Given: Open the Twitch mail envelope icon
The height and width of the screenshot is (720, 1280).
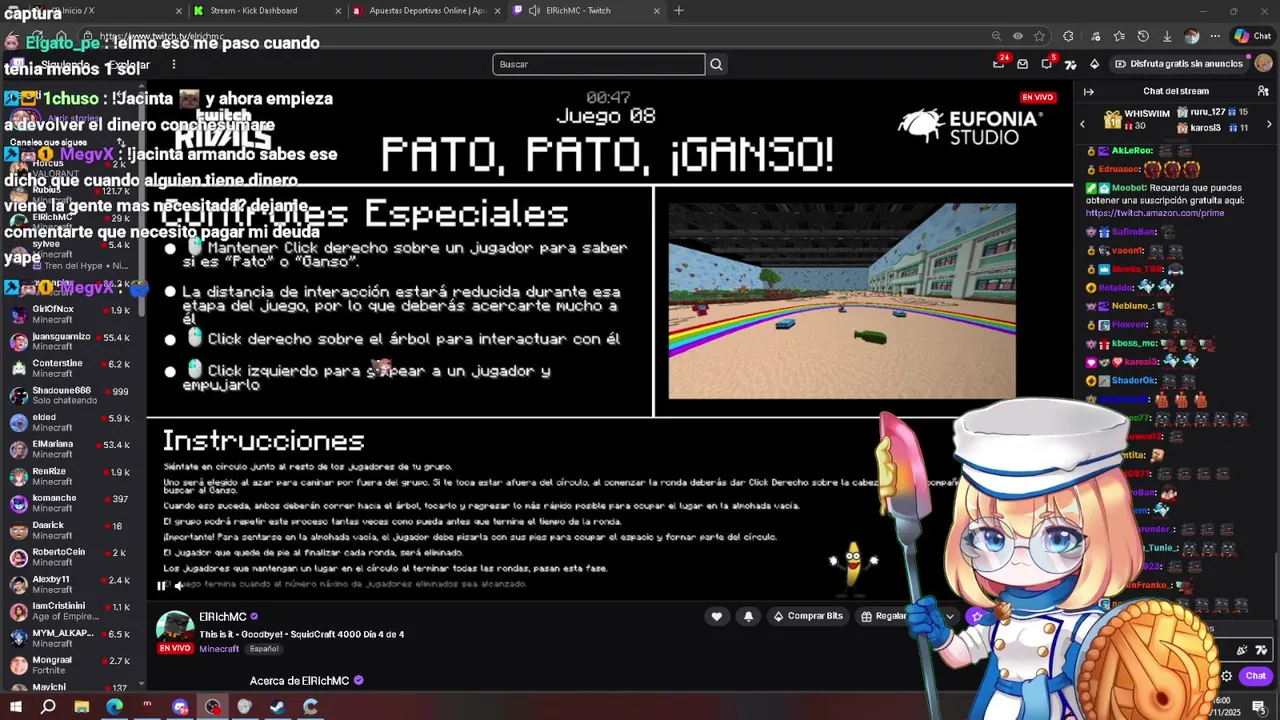Looking at the screenshot, I should point(1022,64).
